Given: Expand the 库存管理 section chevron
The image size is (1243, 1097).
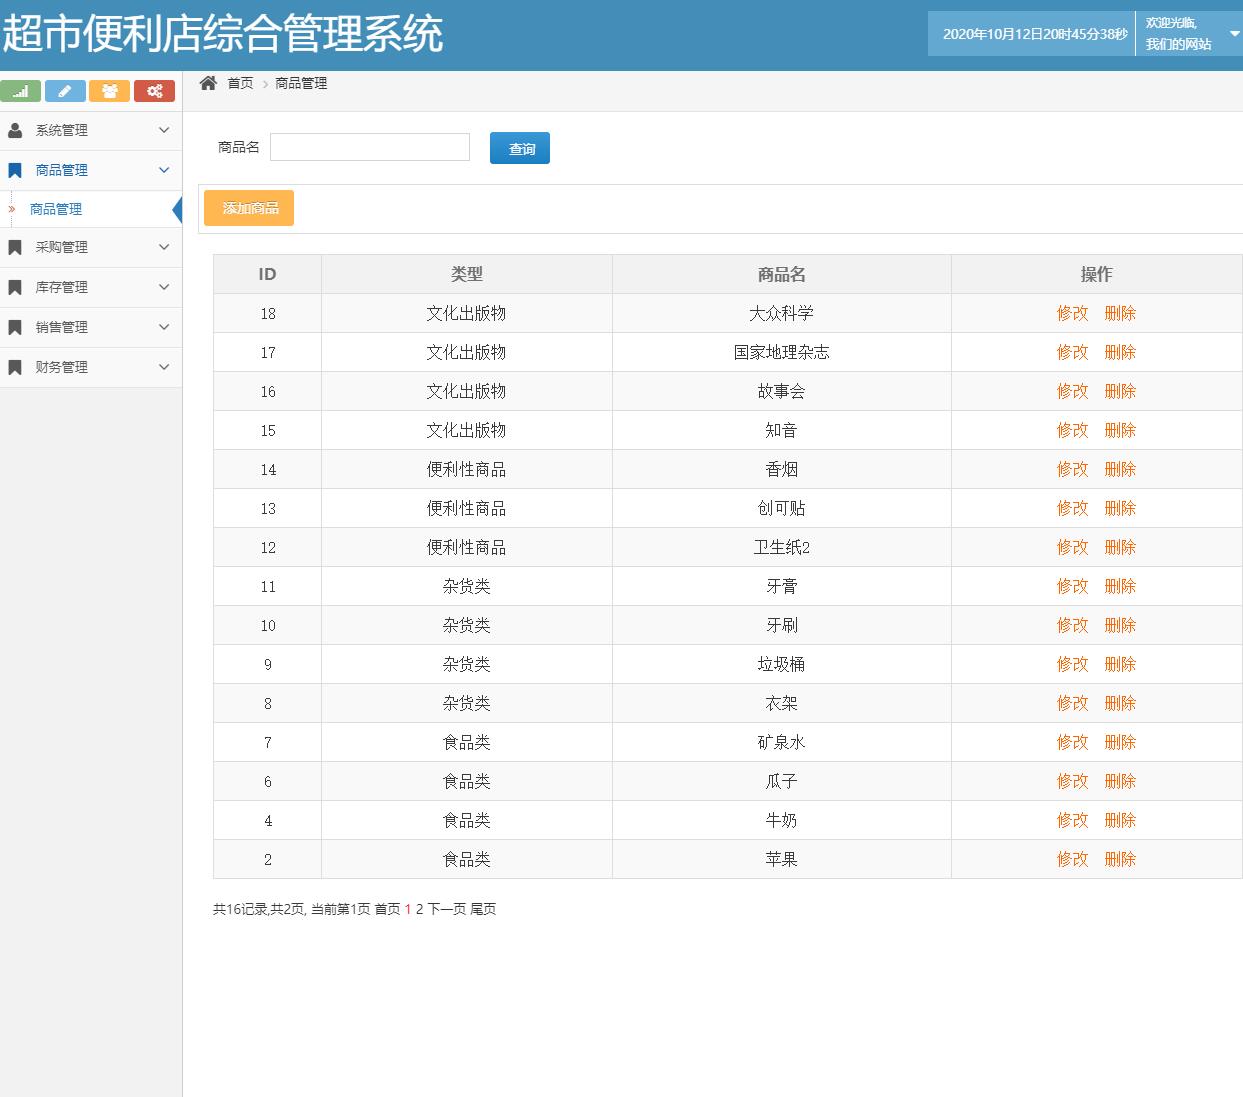Looking at the screenshot, I should [164, 287].
